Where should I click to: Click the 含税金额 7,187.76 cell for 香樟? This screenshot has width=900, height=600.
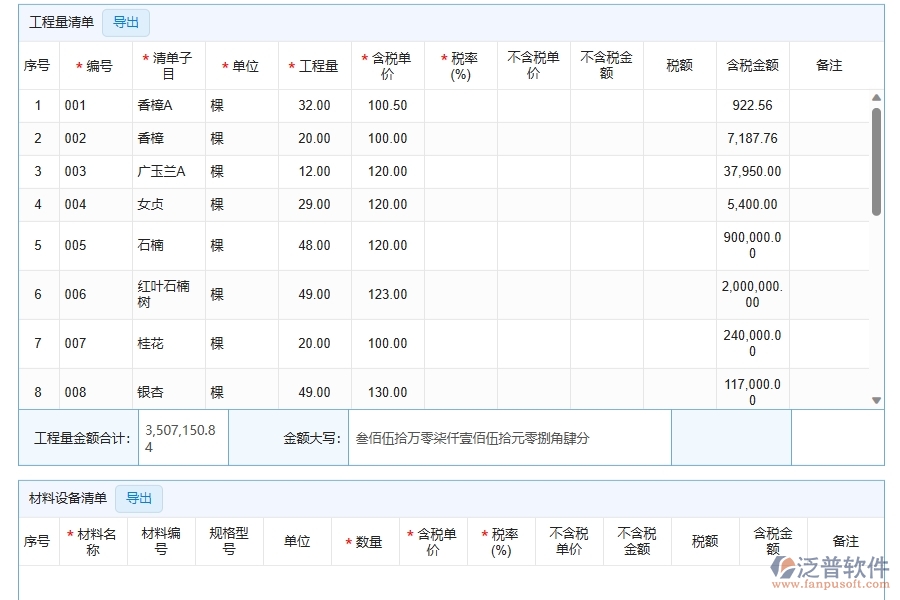tap(752, 138)
